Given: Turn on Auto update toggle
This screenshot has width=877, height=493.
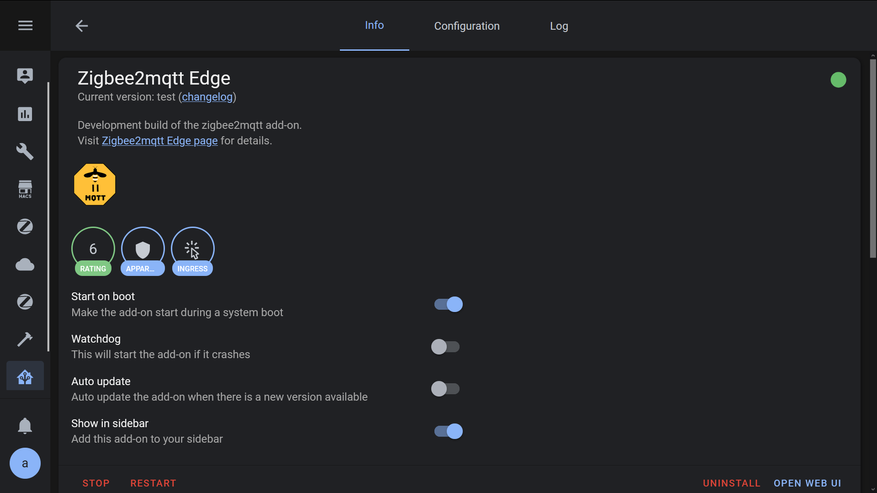Looking at the screenshot, I should pyautogui.click(x=445, y=389).
